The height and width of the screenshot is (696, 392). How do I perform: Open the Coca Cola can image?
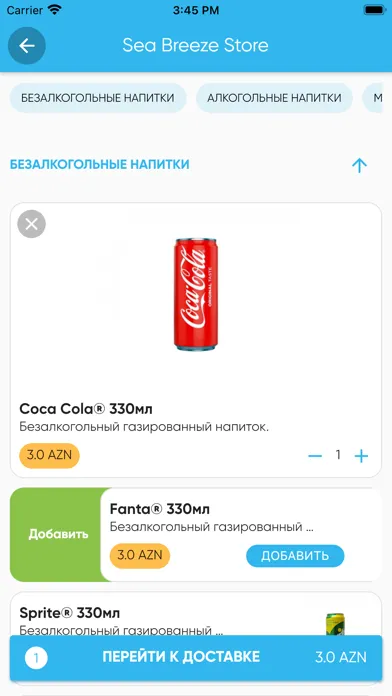pos(196,294)
